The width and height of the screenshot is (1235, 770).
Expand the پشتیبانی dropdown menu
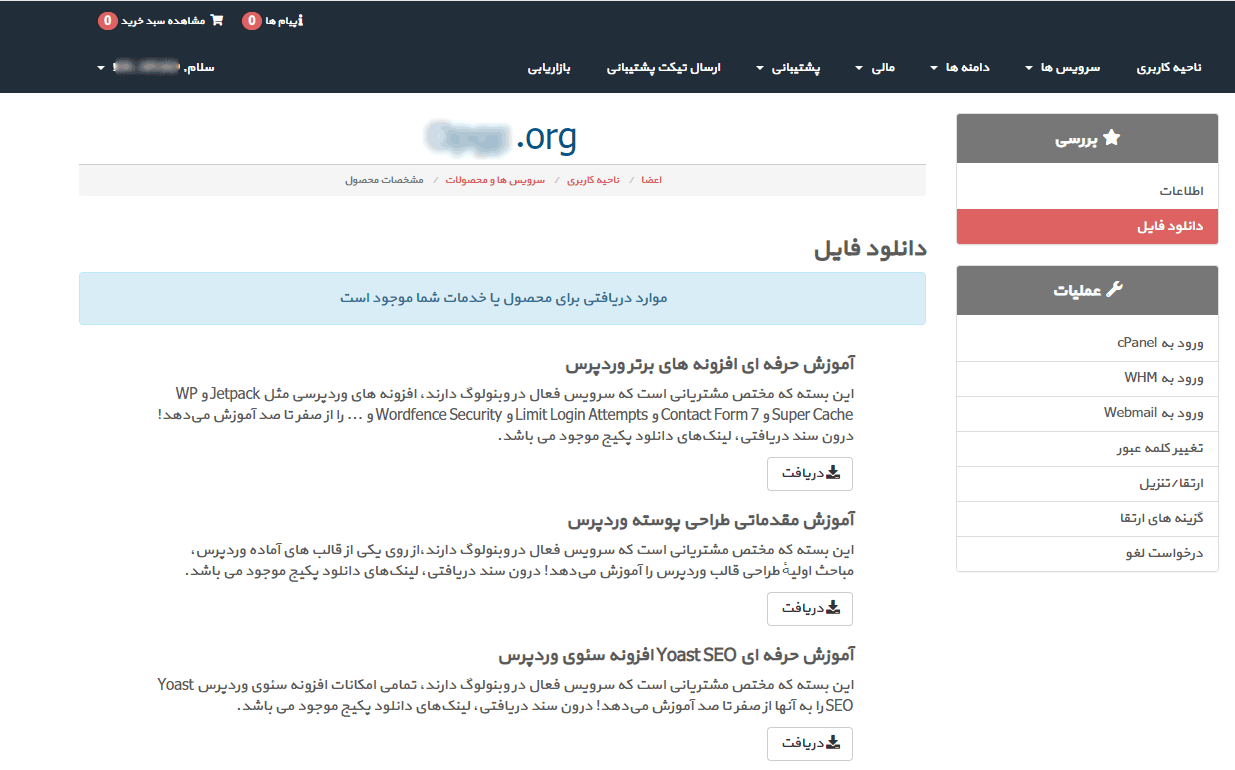[x=788, y=68]
